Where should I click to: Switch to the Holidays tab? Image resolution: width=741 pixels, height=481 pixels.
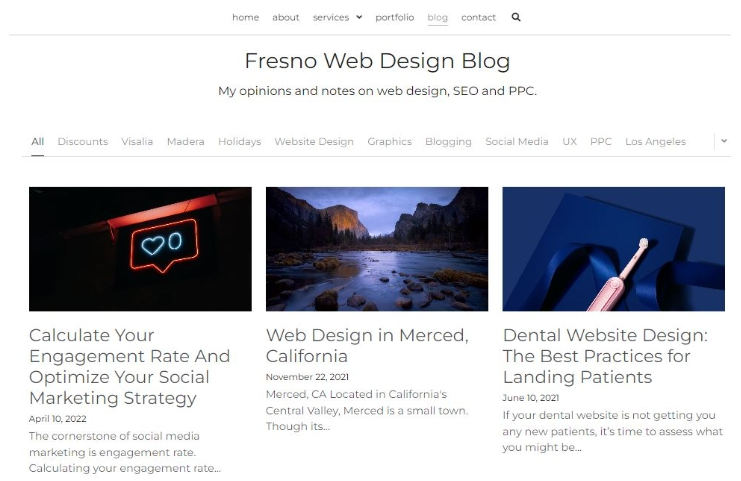tap(239, 142)
